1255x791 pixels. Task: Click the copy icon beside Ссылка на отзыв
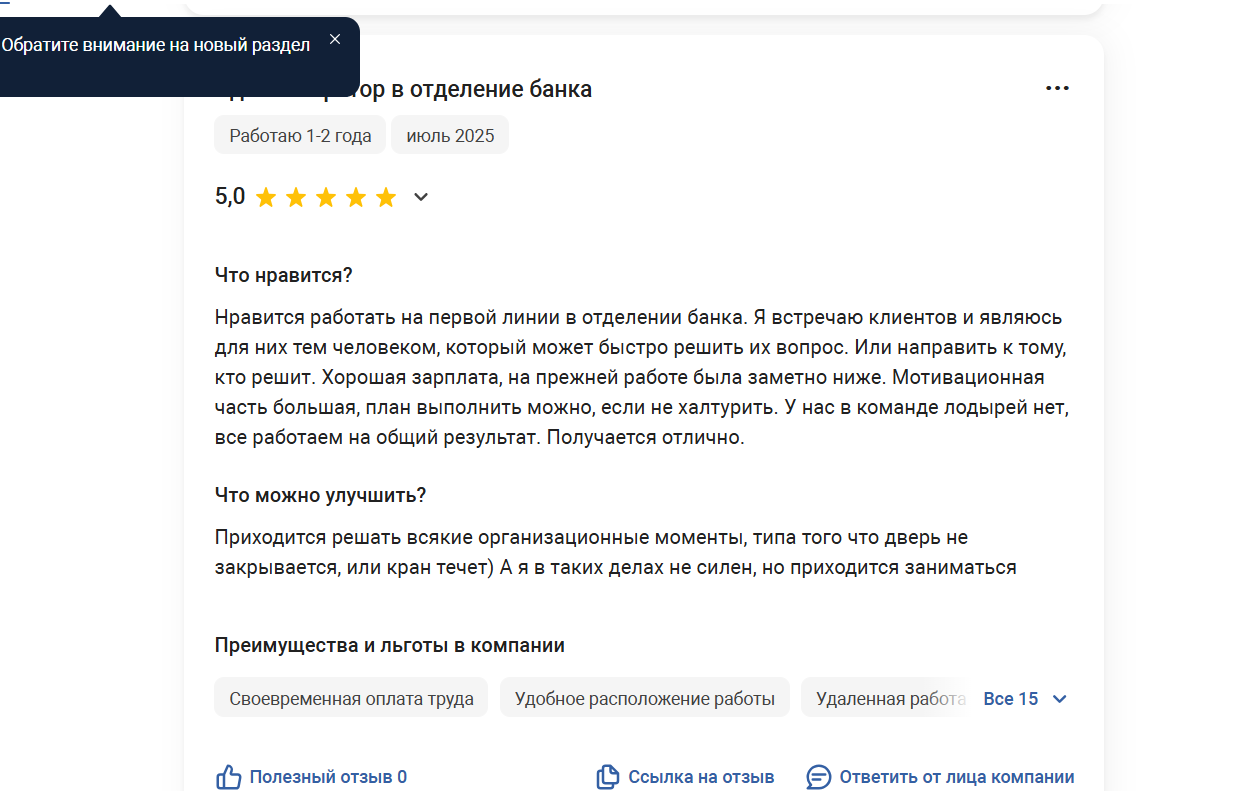point(608,777)
